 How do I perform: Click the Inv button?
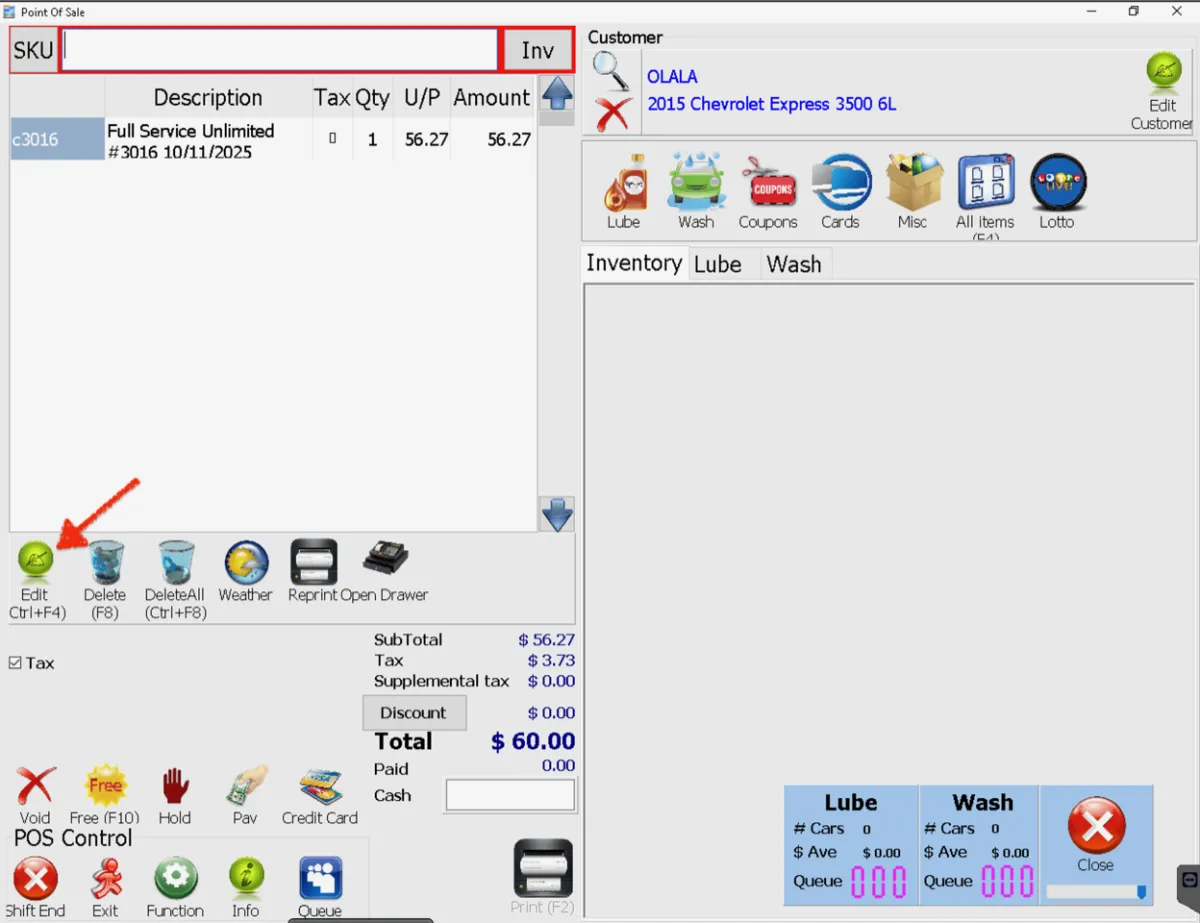point(538,50)
